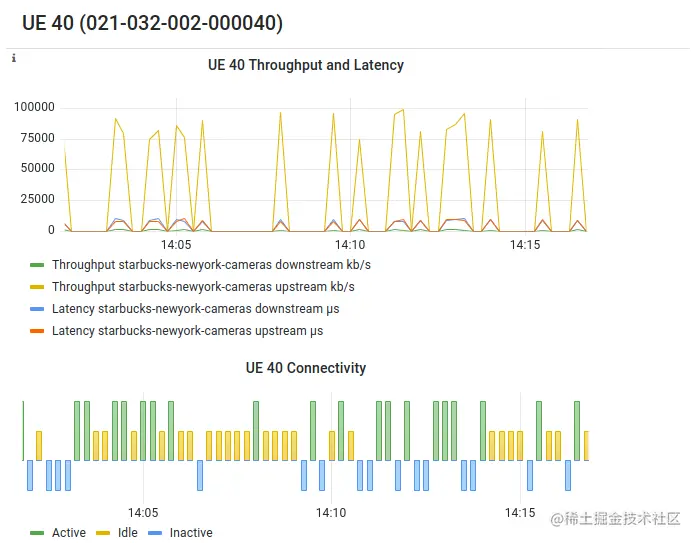Click the 100000 y-axis label
This screenshot has width=697, height=543.
34,107
